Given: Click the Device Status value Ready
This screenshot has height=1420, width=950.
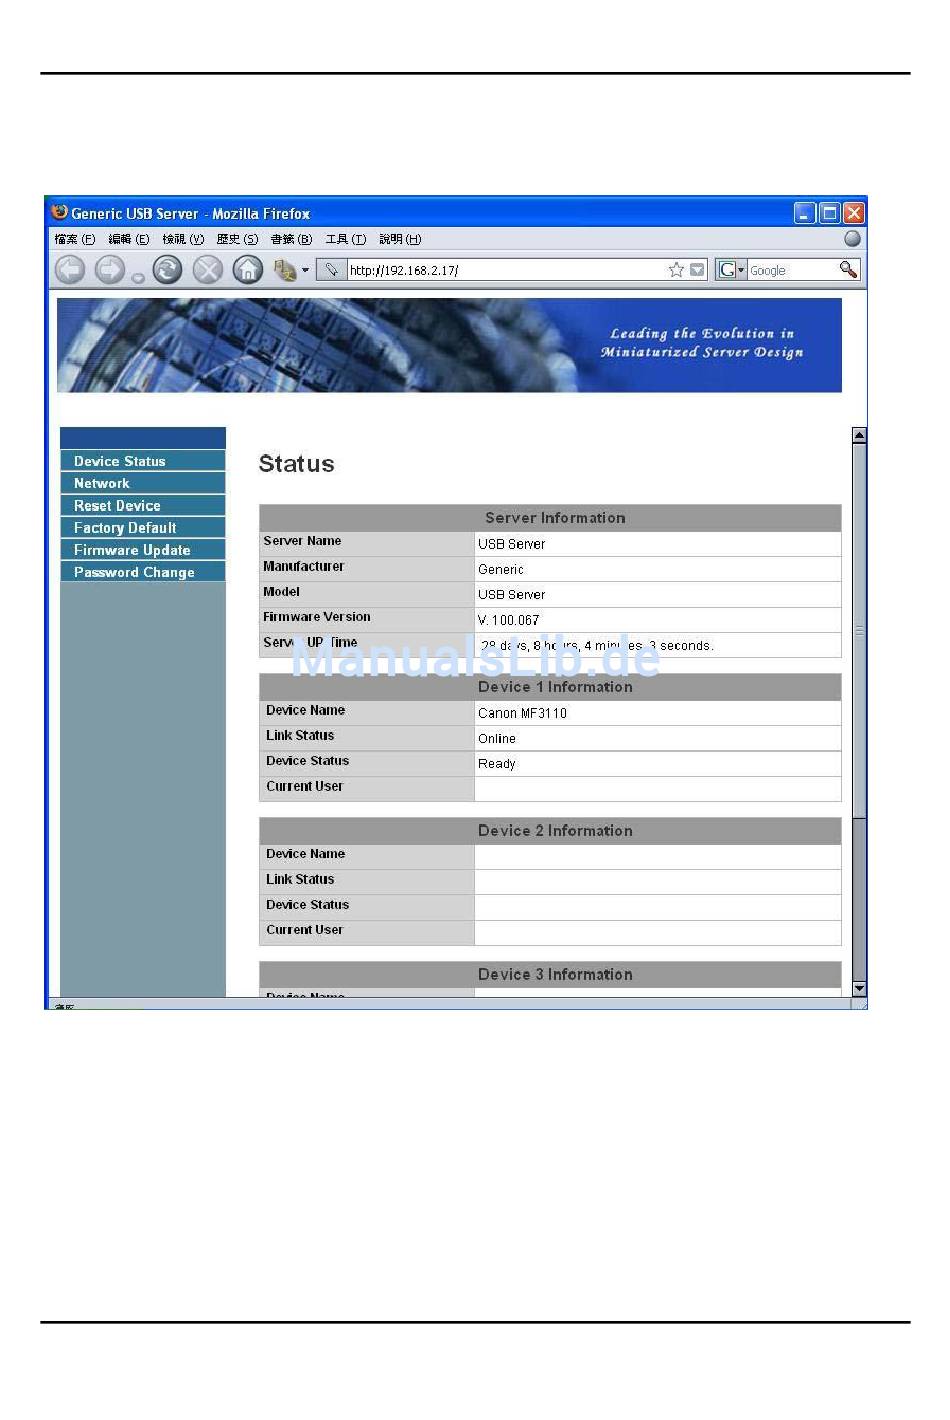Looking at the screenshot, I should tap(497, 764).
